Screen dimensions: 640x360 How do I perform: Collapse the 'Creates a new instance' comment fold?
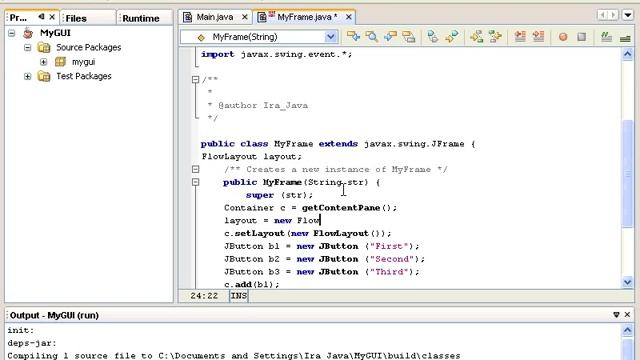click(x=196, y=169)
